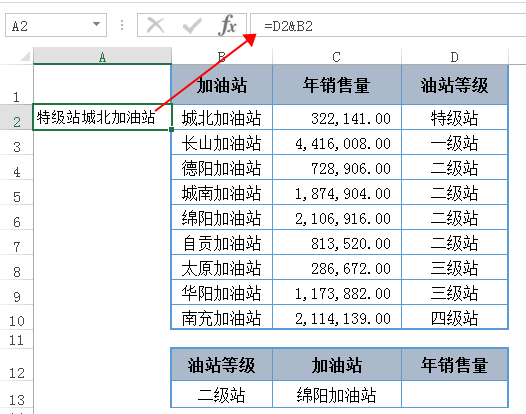Screen dimensions: 526x414
Task: Select cell 华阳加油站
Action: pyautogui.click(x=222, y=293)
